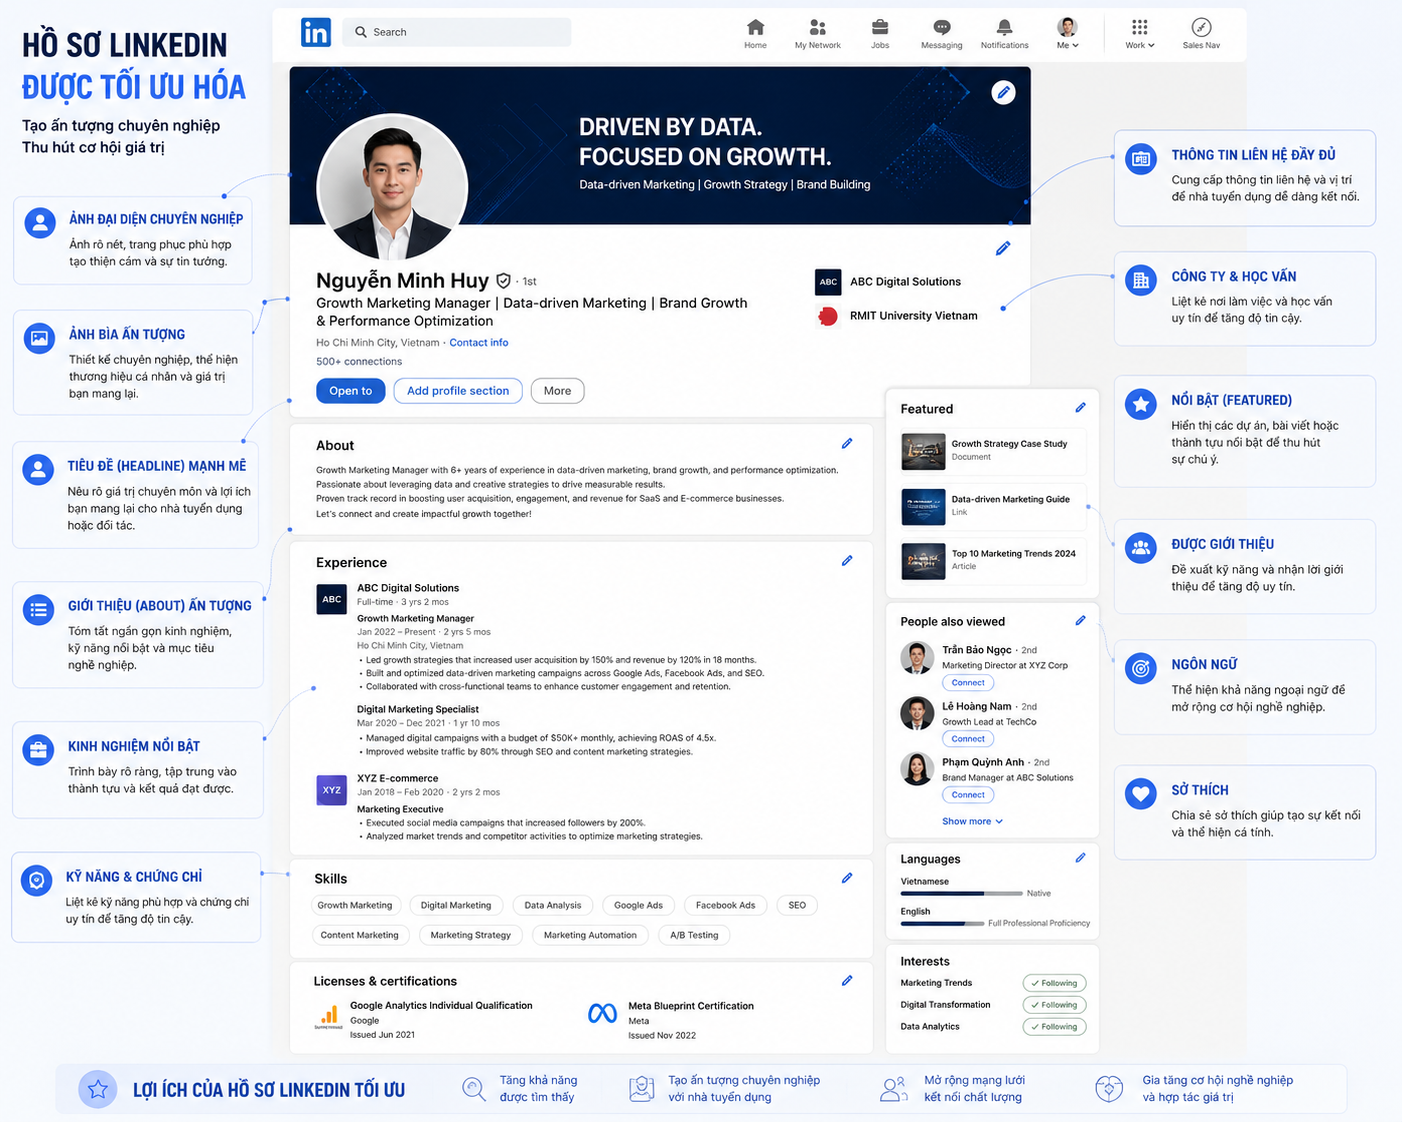This screenshot has width=1402, height=1122.
Task: Open the Work apps dropdown
Action: (1139, 33)
